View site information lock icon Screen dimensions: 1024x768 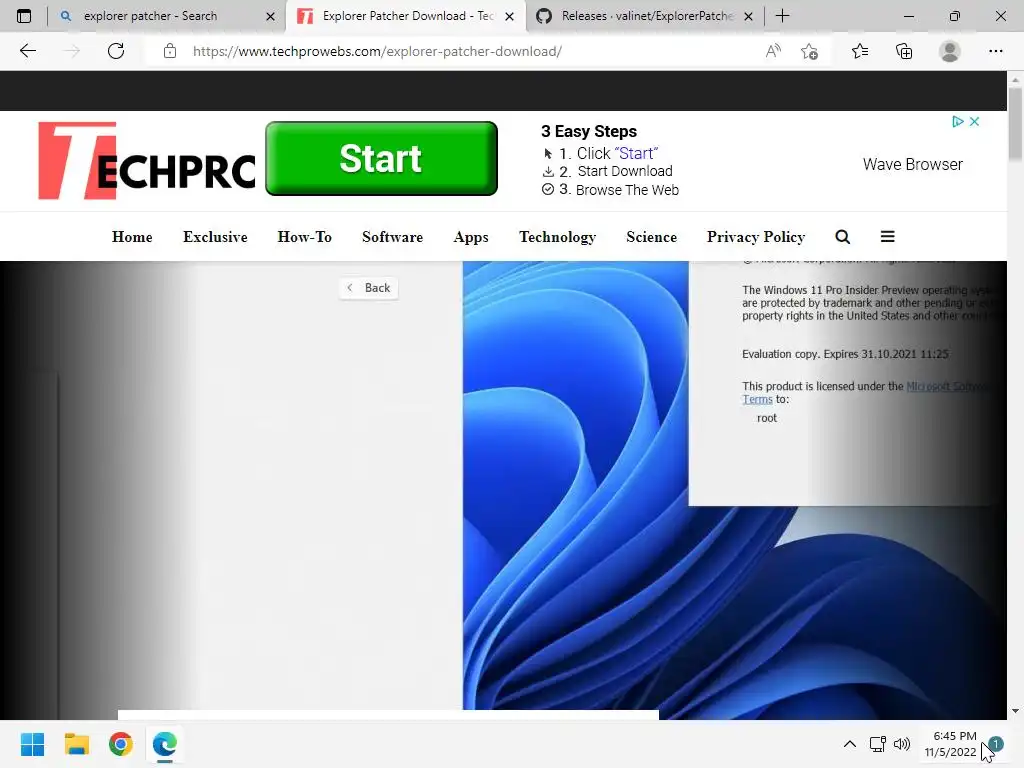(170, 51)
